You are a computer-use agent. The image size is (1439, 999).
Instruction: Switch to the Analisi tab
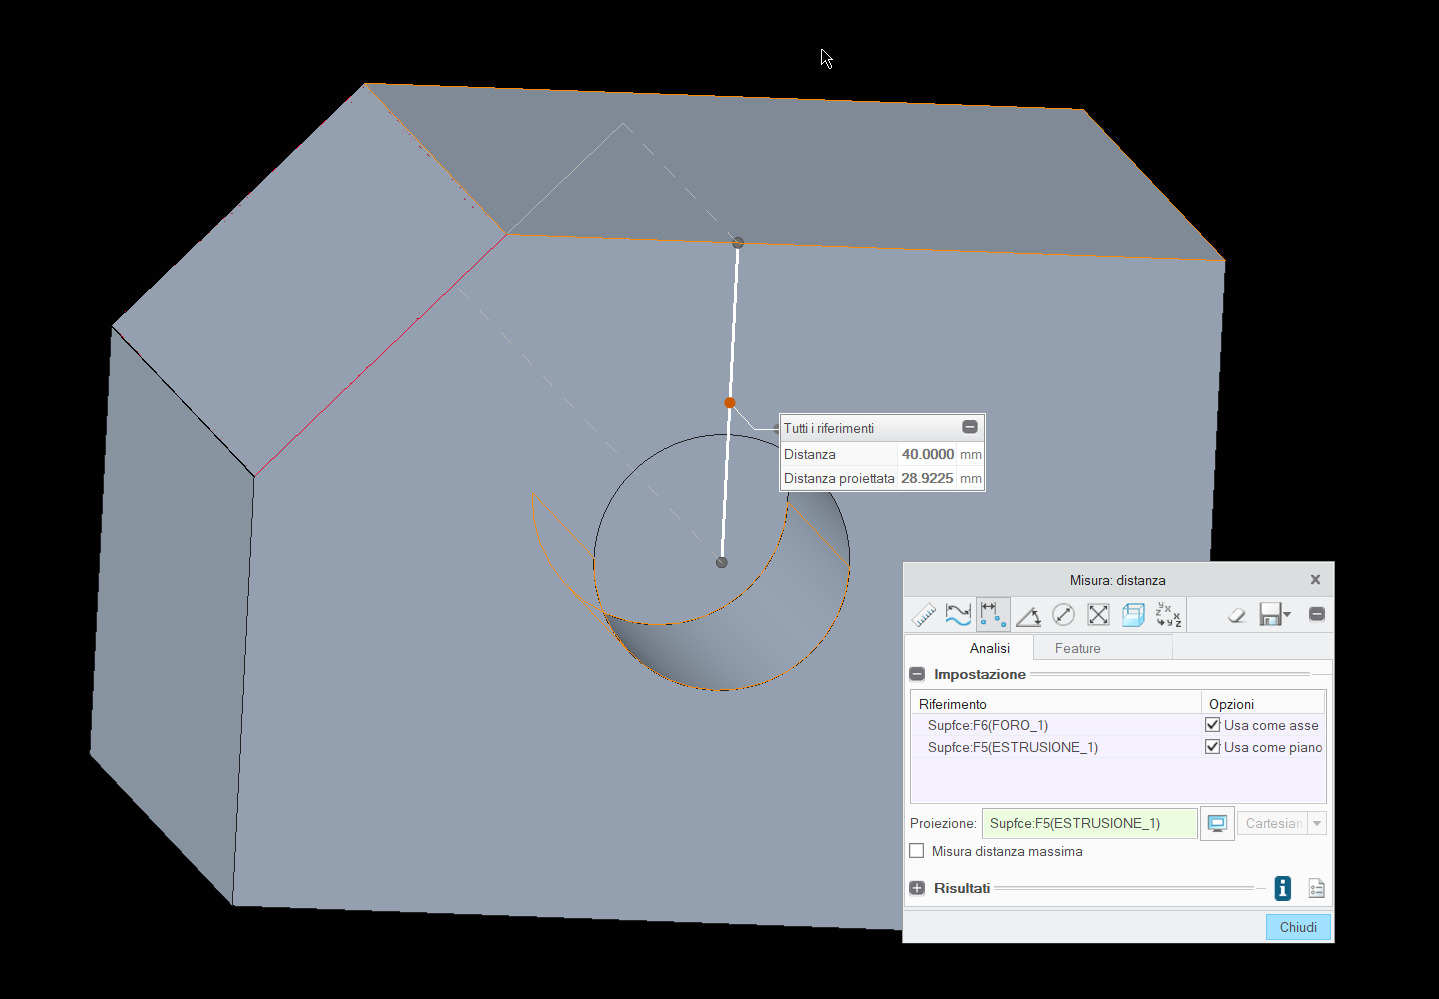(x=990, y=648)
